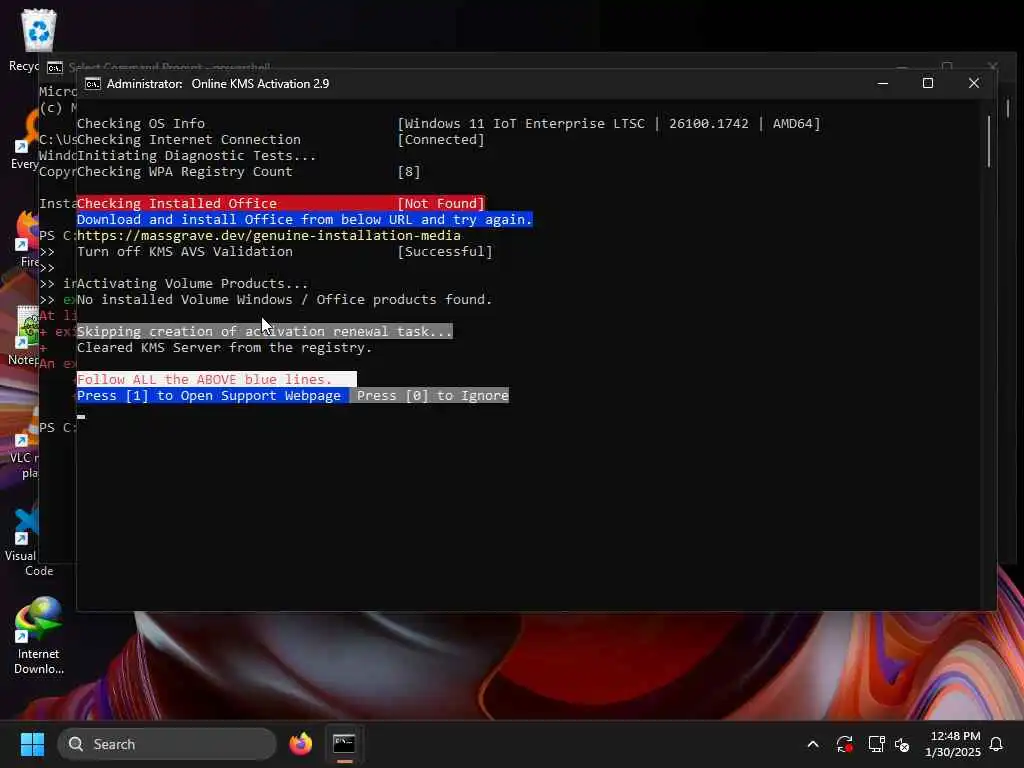Click the muted volume tray icon

pos(902,744)
